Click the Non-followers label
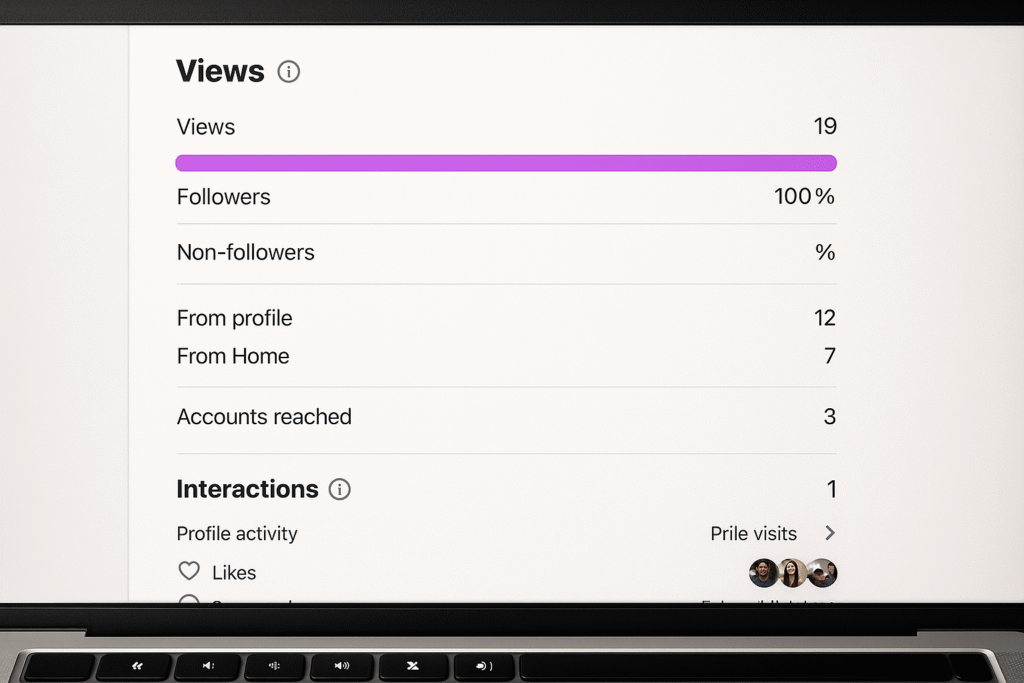Screen dimensions: 1024x683 [246, 253]
